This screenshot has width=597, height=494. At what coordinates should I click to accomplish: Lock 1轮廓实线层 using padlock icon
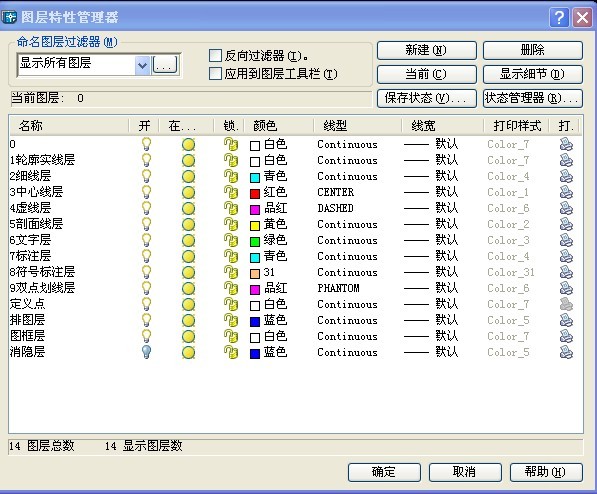point(231,160)
